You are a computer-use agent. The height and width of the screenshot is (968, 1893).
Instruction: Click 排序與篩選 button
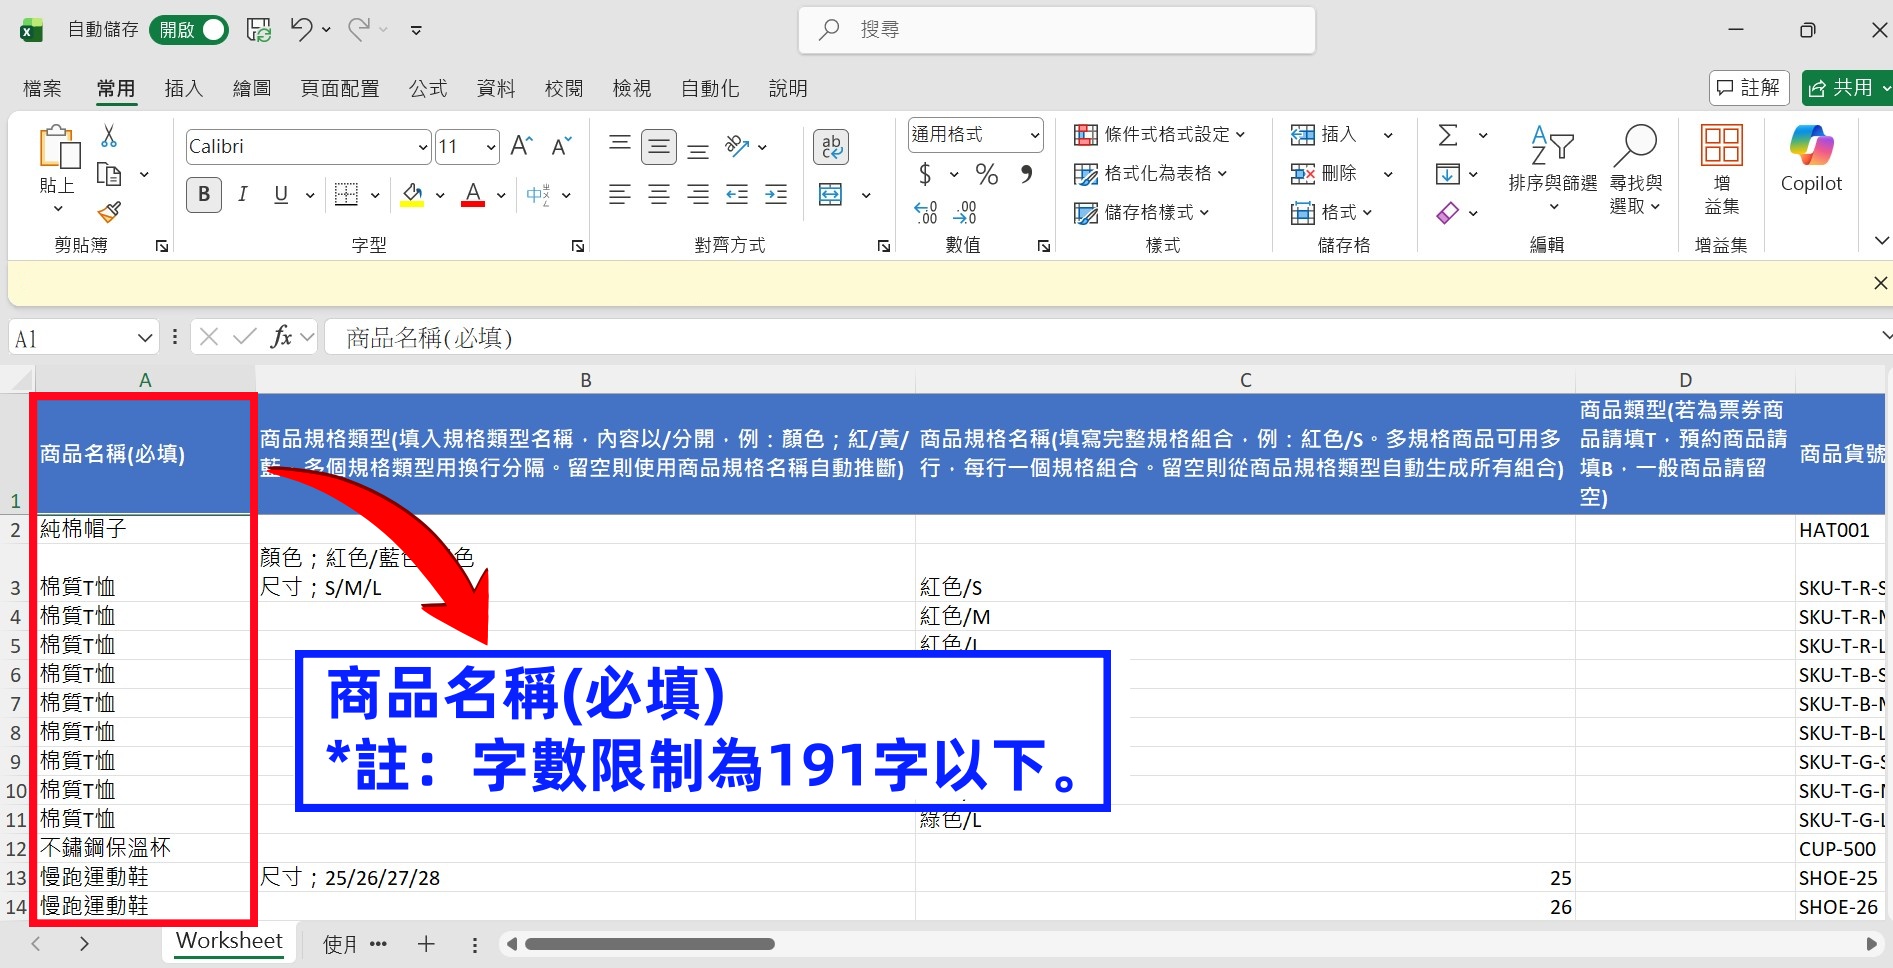[1552, 168]
